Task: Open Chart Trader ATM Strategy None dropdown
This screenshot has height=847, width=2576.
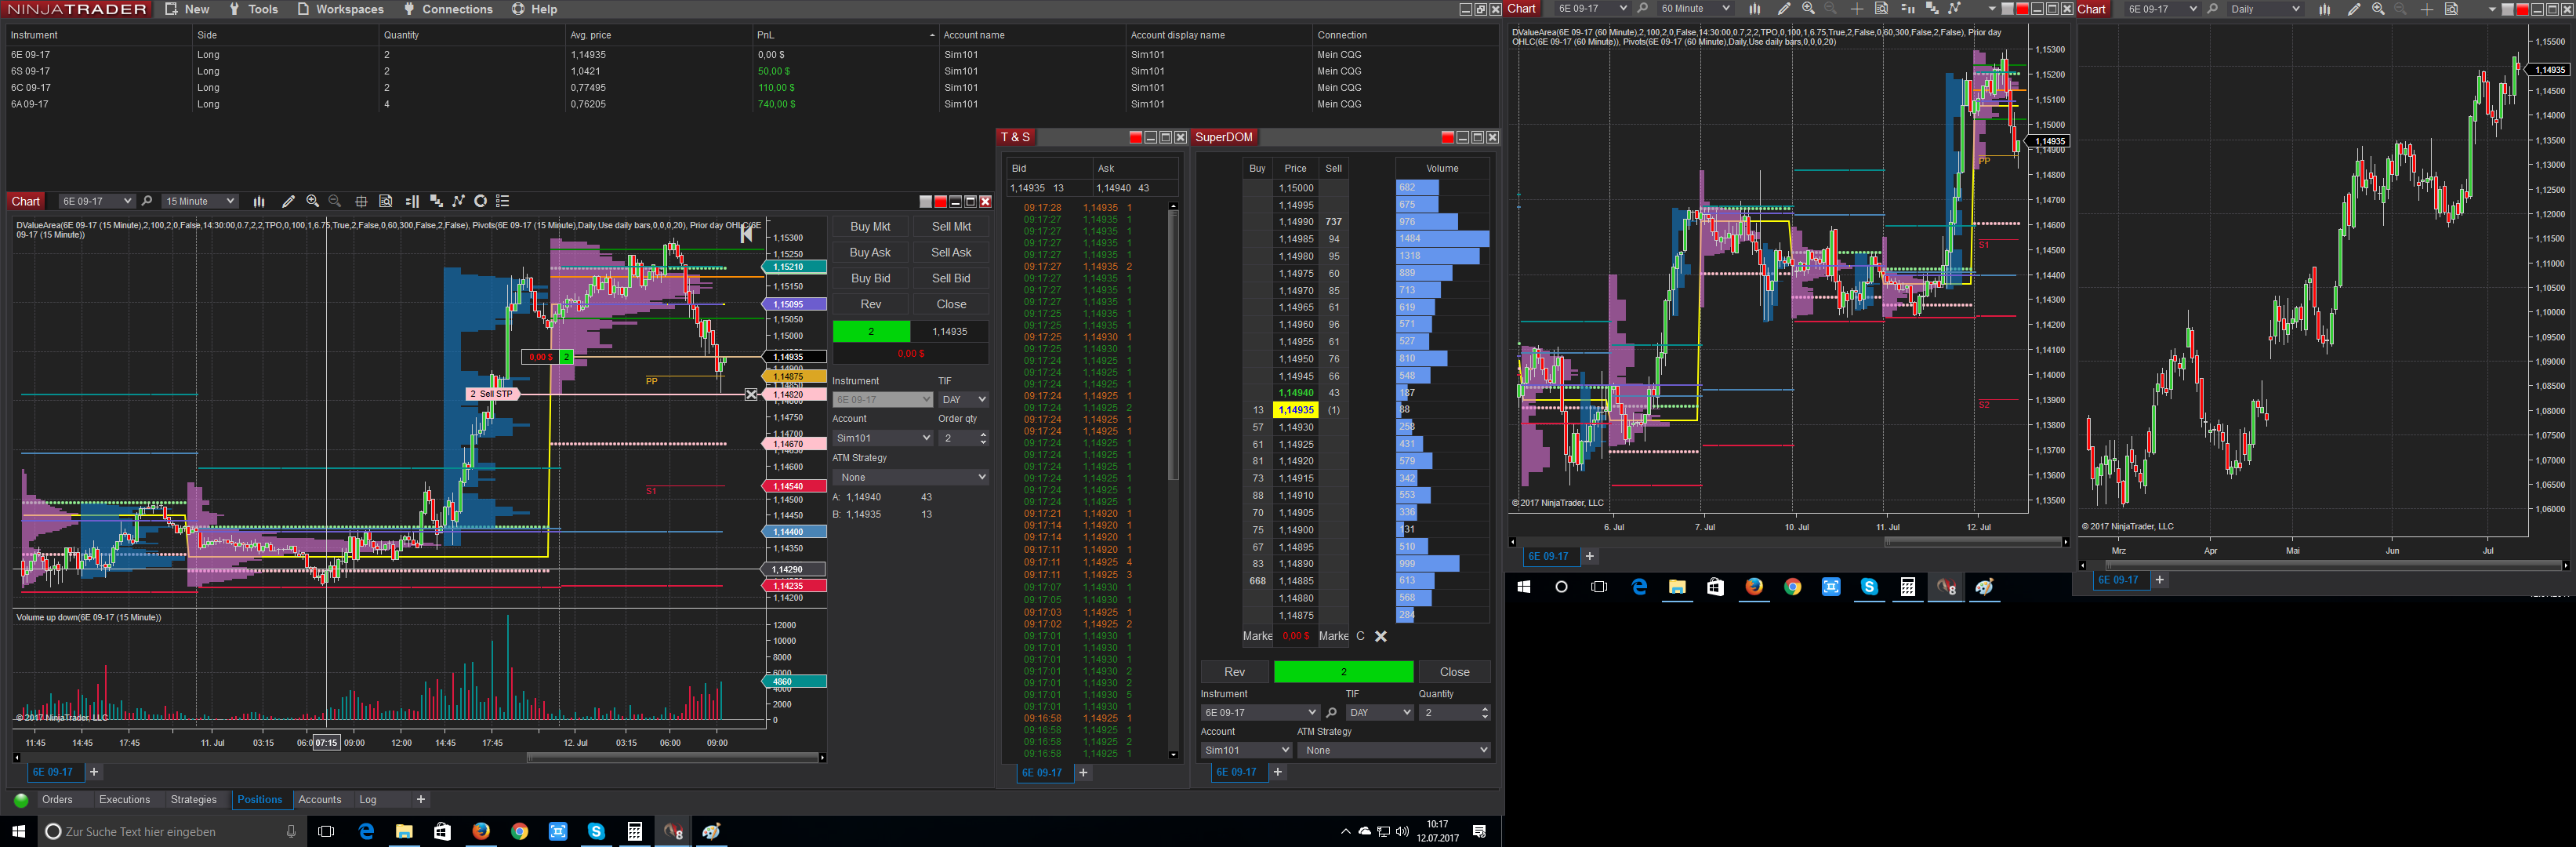Action: pyautogui.click(x=910, y=477)
